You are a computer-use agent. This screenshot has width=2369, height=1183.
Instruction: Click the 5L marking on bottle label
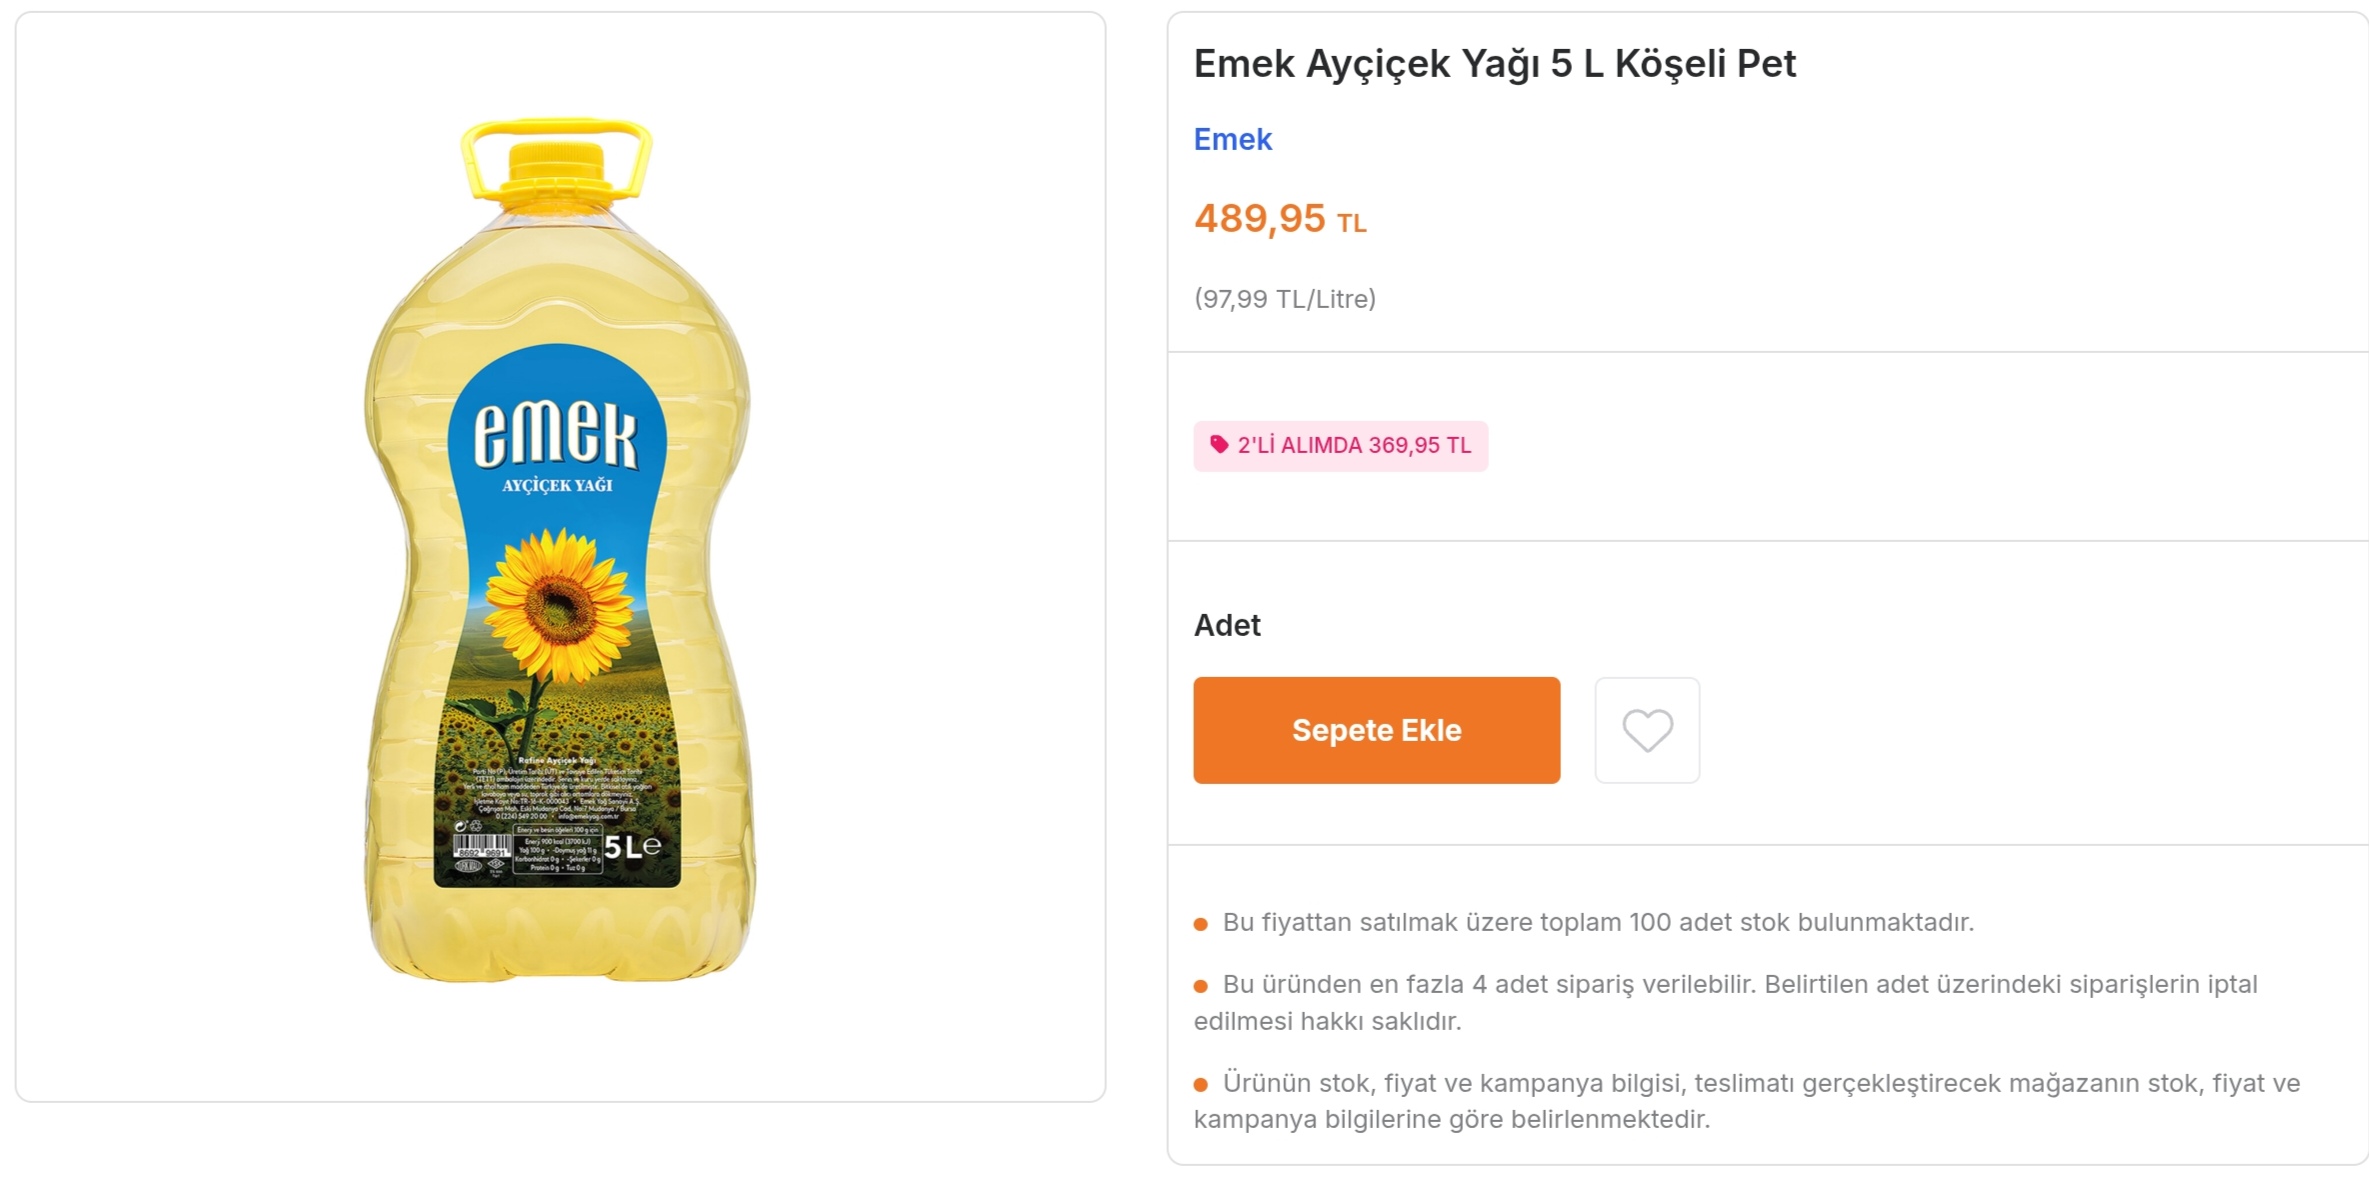pos(632,848)
